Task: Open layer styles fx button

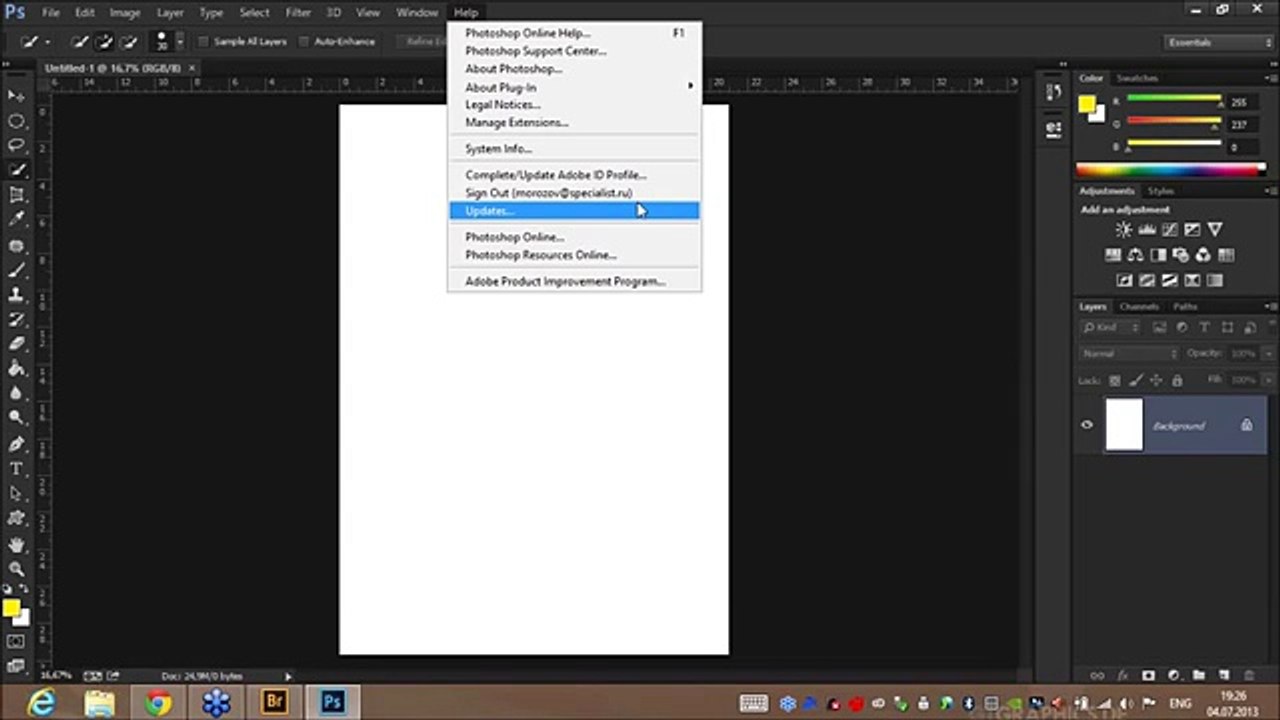Action: (x=1122, y=676)
